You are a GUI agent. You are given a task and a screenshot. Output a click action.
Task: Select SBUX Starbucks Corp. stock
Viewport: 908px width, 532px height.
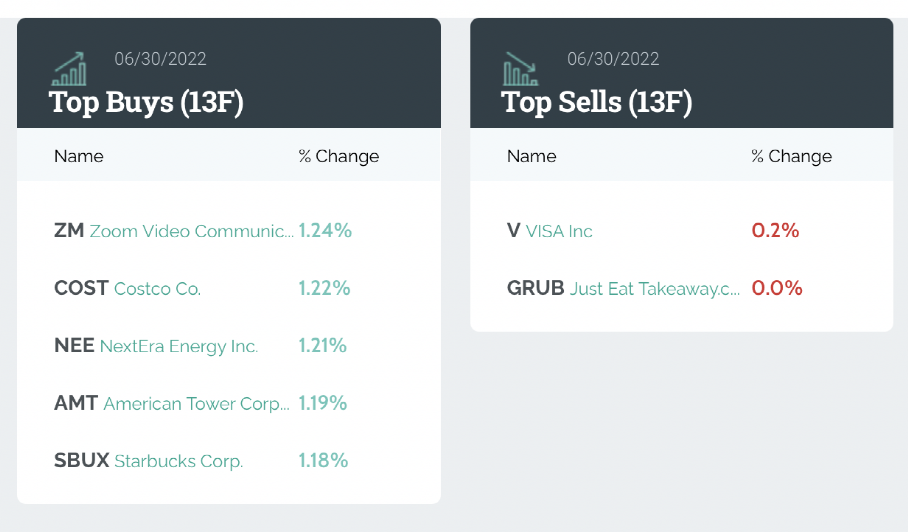[149, 461]
